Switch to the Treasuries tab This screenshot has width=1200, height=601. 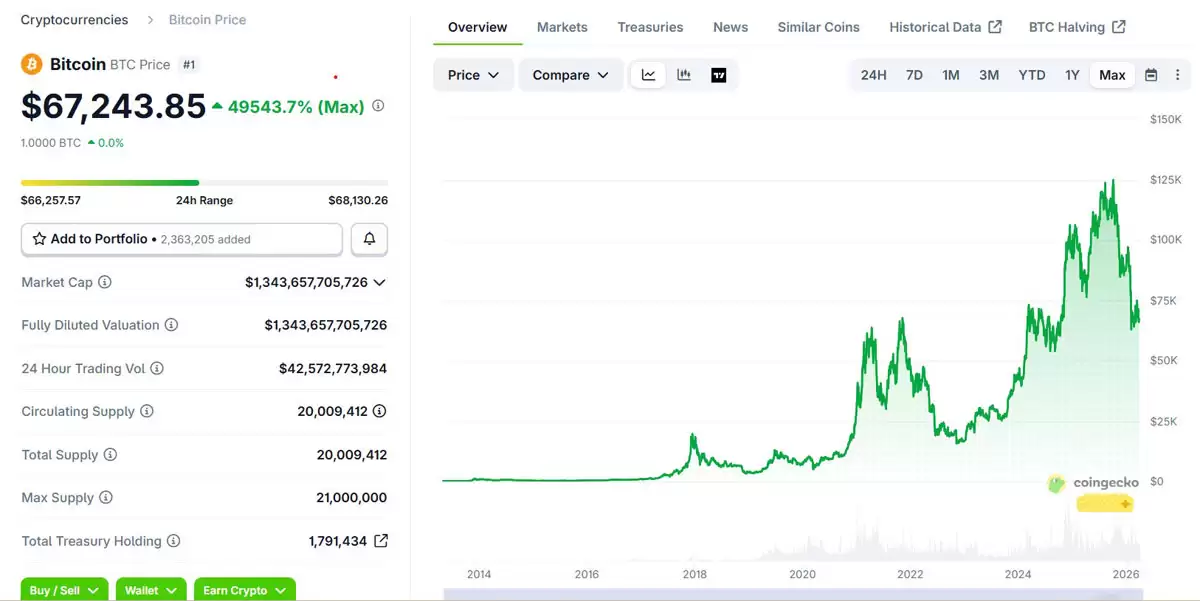tap(650, 27)
